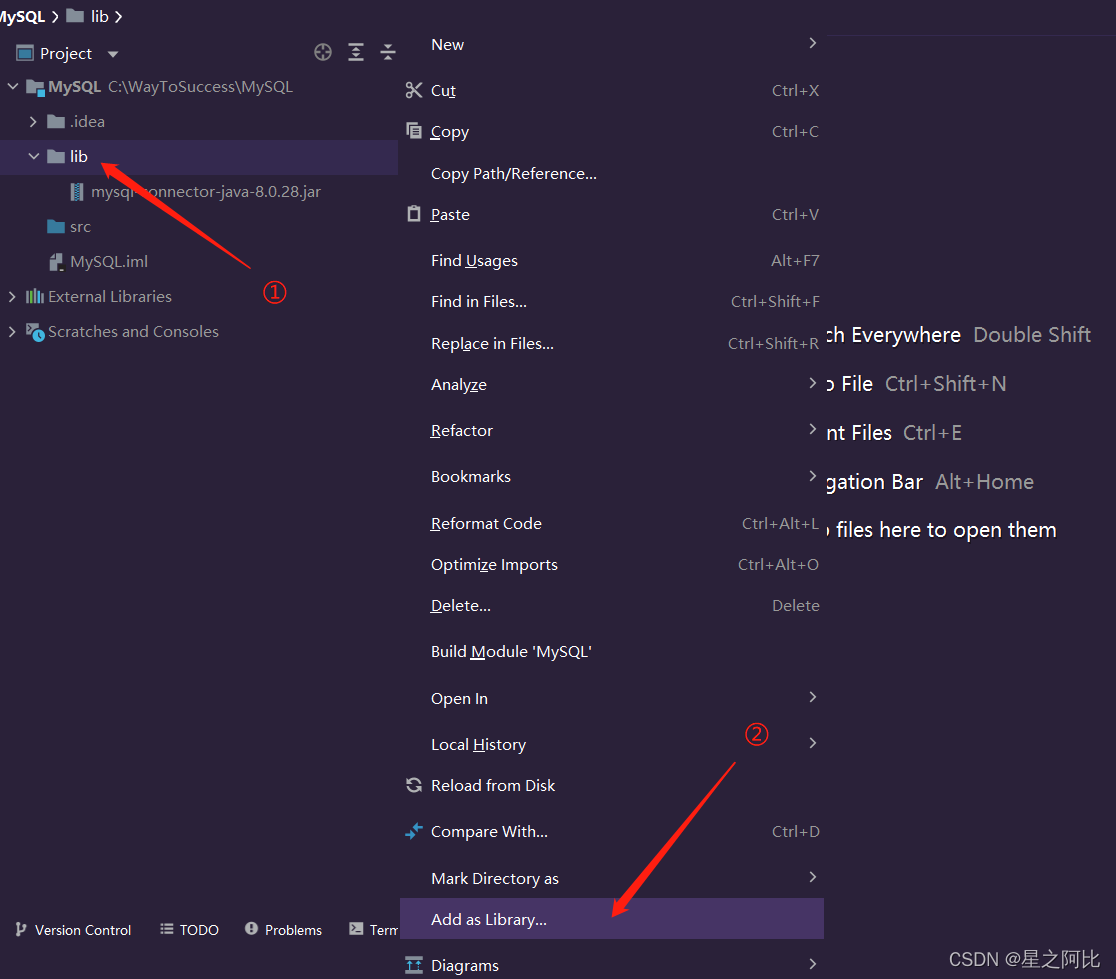Click the TODO list icon

tap(167, 928)
